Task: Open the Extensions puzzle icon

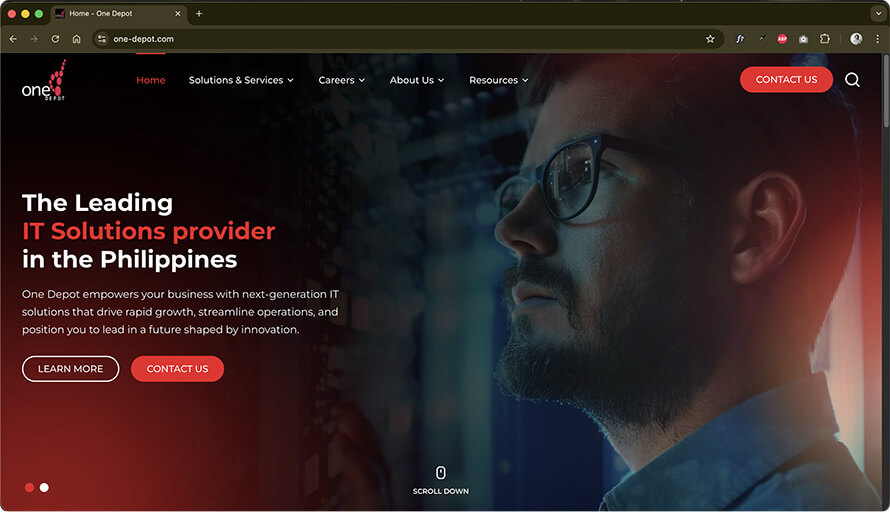Action: pyautogui.click(x=825, y=39)
